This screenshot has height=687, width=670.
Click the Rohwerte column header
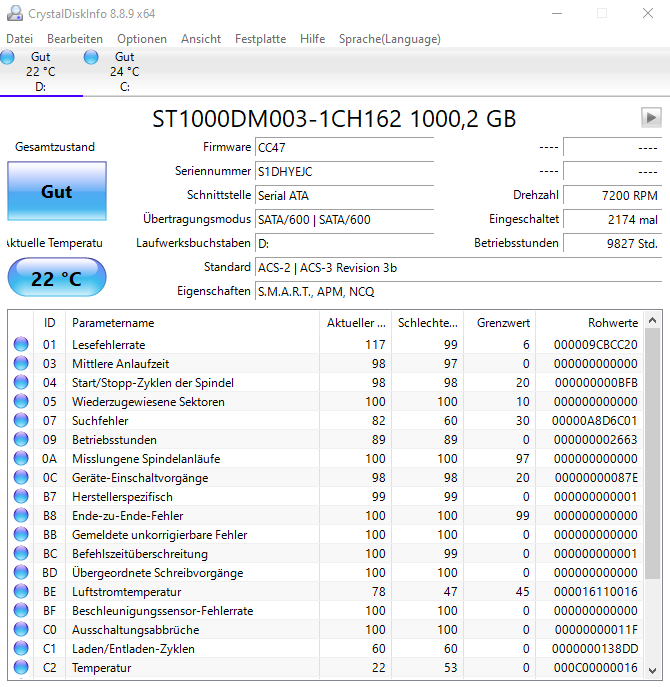589,323
